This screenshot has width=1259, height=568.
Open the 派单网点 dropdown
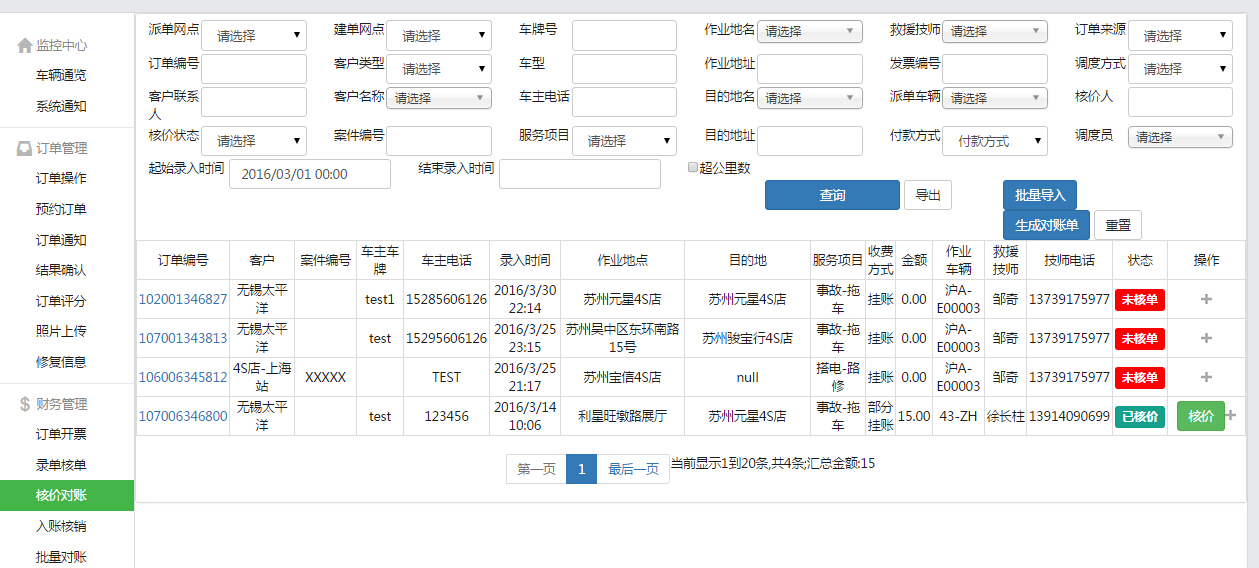coord(254,36)
